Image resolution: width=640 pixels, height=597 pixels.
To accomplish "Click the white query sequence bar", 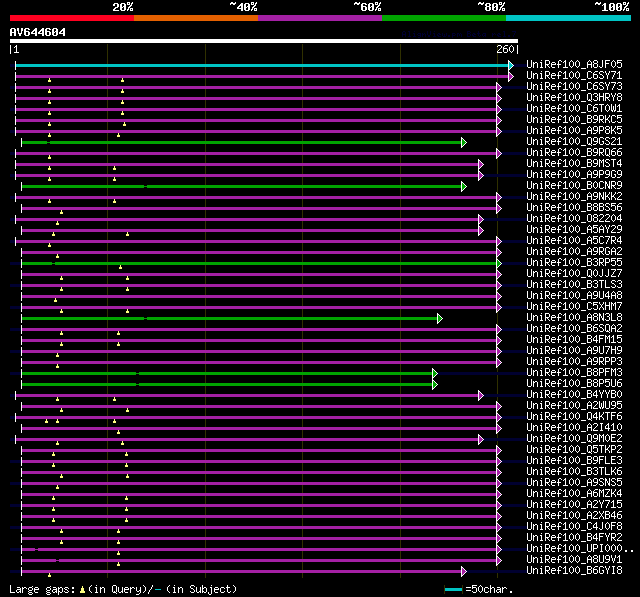I will click(x=264, y=41).
